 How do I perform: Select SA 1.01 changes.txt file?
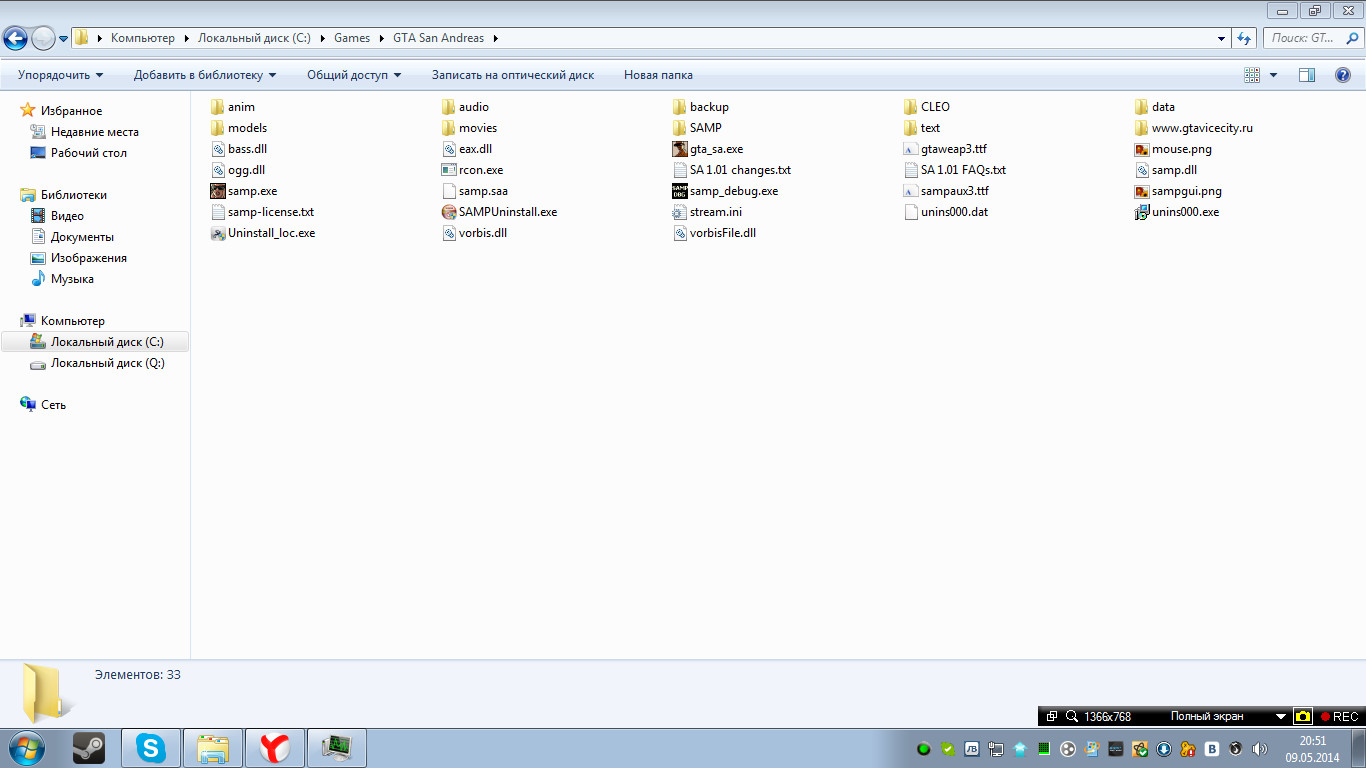pos(731,170)
